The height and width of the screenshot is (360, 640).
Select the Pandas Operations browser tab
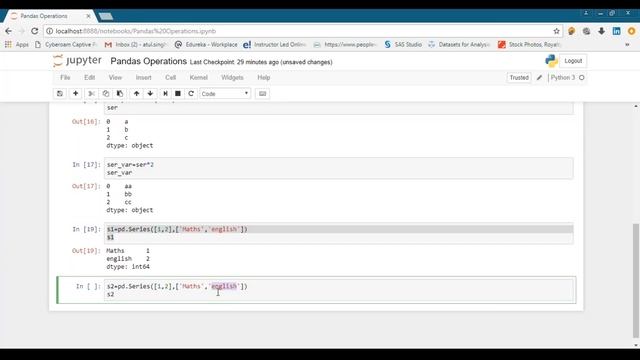coord(50,16)
